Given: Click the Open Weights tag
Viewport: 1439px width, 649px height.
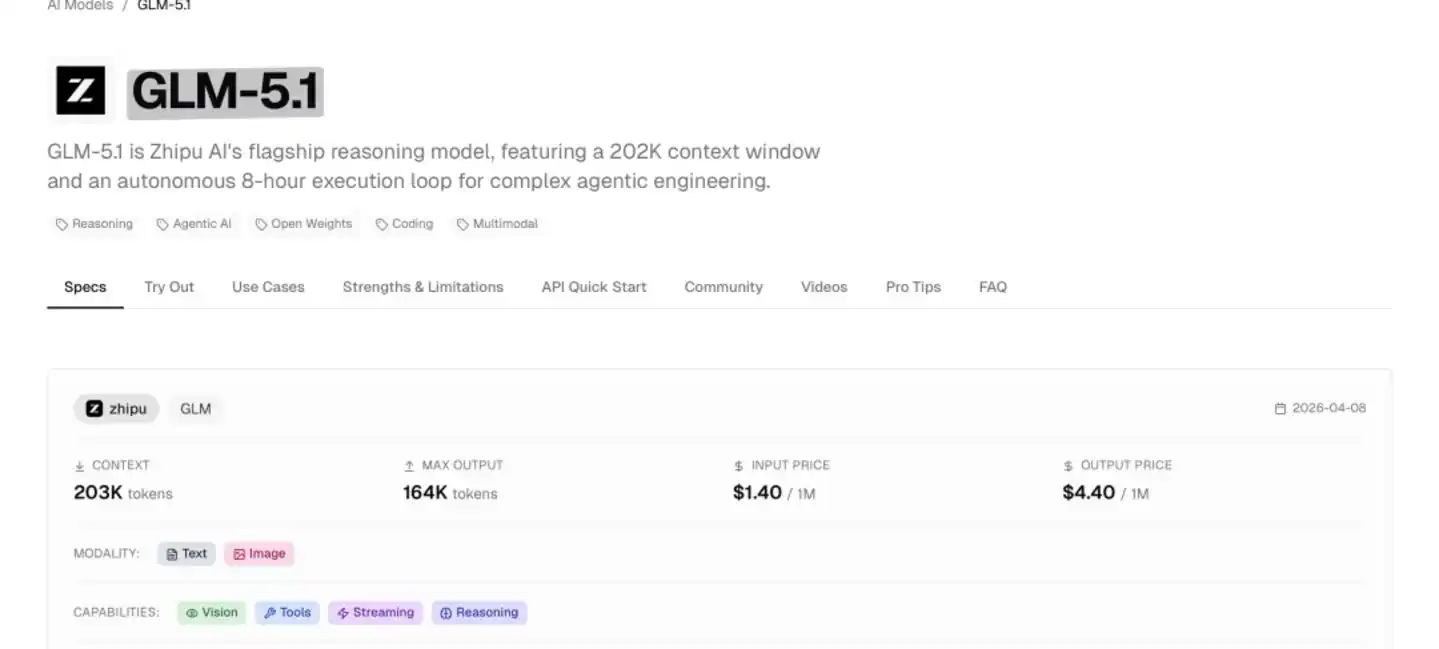Looking at the screenshot, I should (303, 224).
